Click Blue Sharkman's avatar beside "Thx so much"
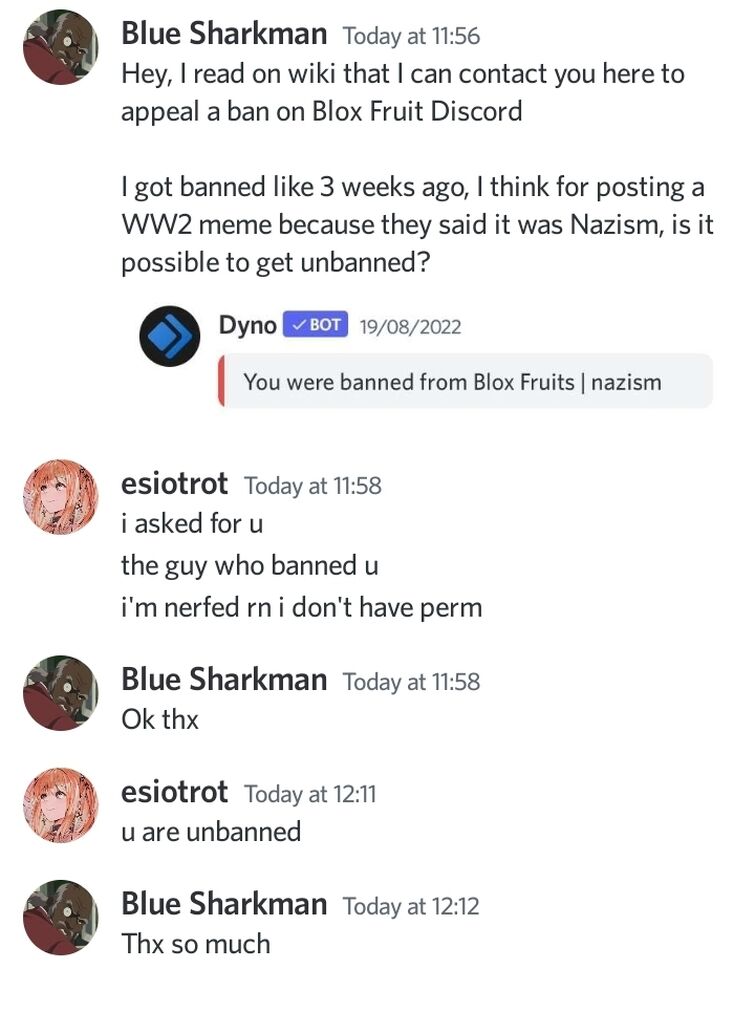Image resolution: width=755 pixels, height=1012 pixels. pos(60,917)
